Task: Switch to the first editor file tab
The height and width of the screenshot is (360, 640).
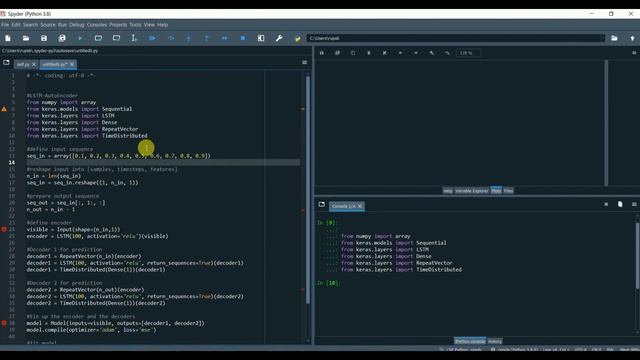Action: (23, 64)
